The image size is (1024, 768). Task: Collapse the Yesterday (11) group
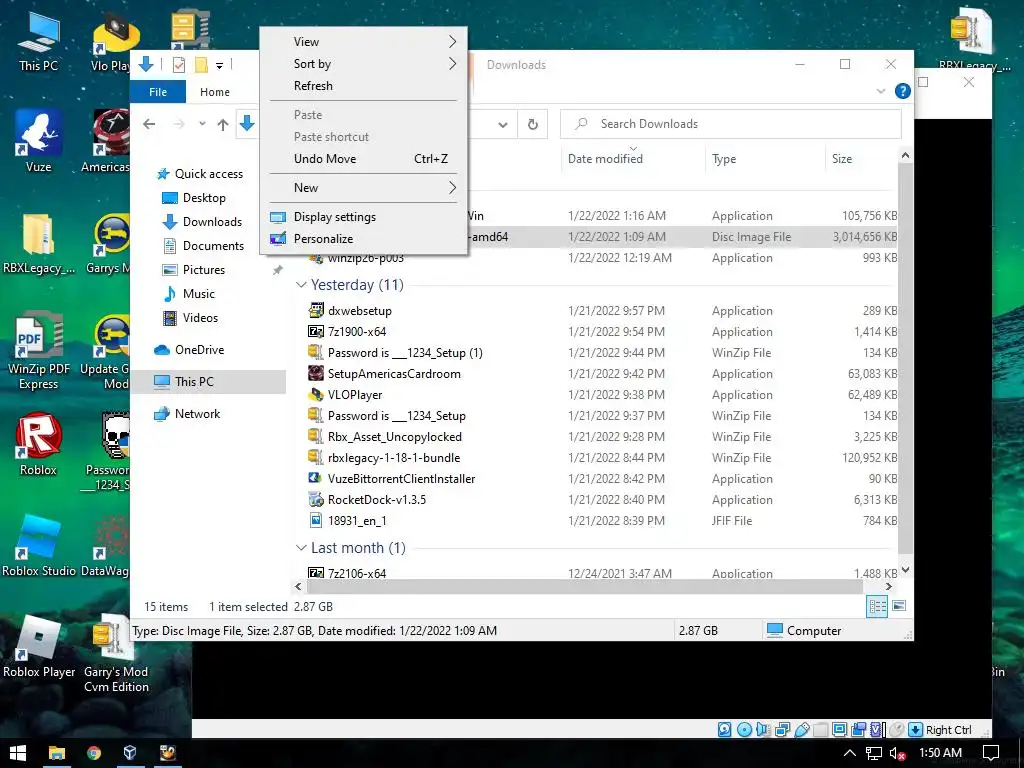pos(301,285)
